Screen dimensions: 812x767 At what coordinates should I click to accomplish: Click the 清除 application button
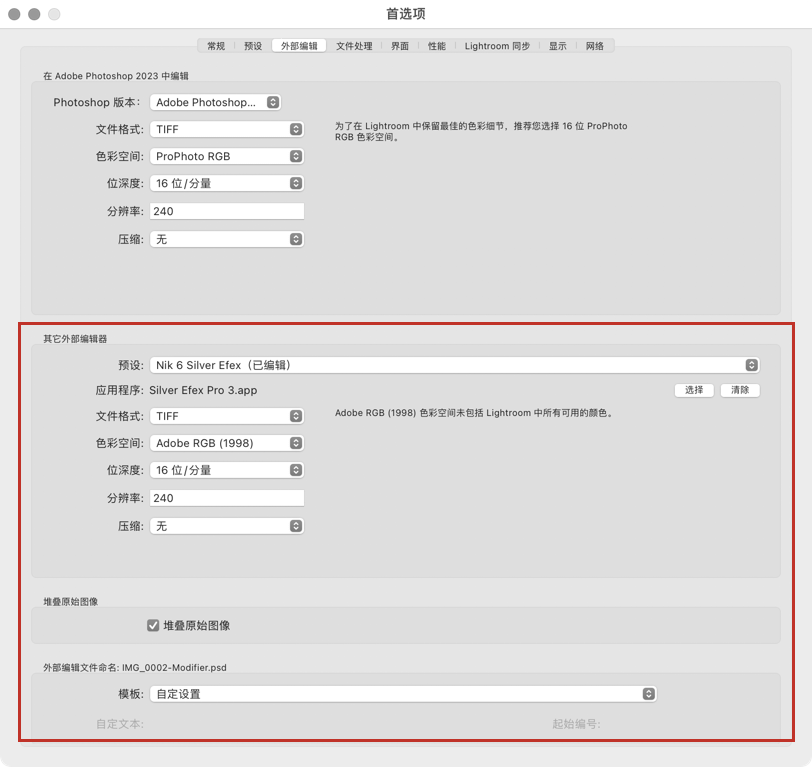740,390
